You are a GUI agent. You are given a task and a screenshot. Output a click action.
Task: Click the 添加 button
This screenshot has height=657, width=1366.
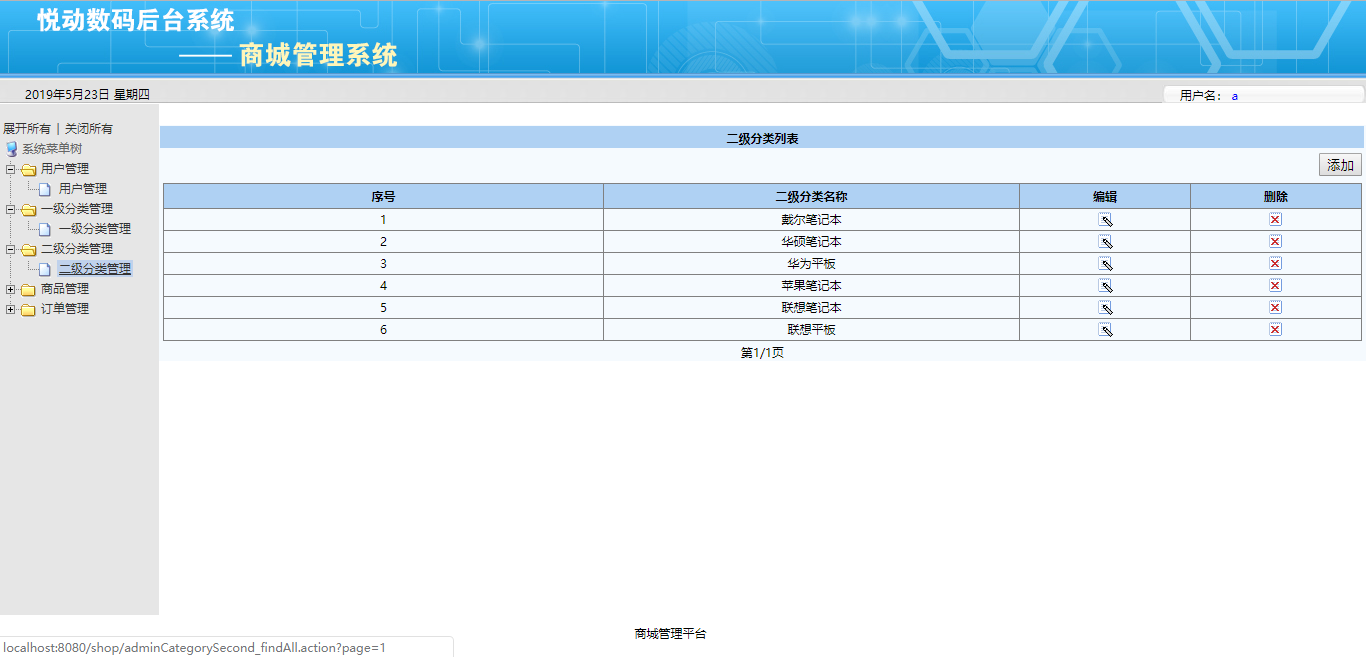pyautogui.click(x=1340, y=165)
